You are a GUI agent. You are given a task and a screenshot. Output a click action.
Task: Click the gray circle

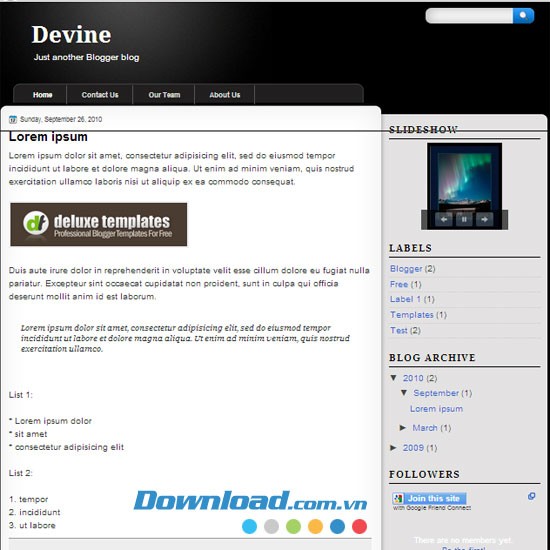(271, 526)
